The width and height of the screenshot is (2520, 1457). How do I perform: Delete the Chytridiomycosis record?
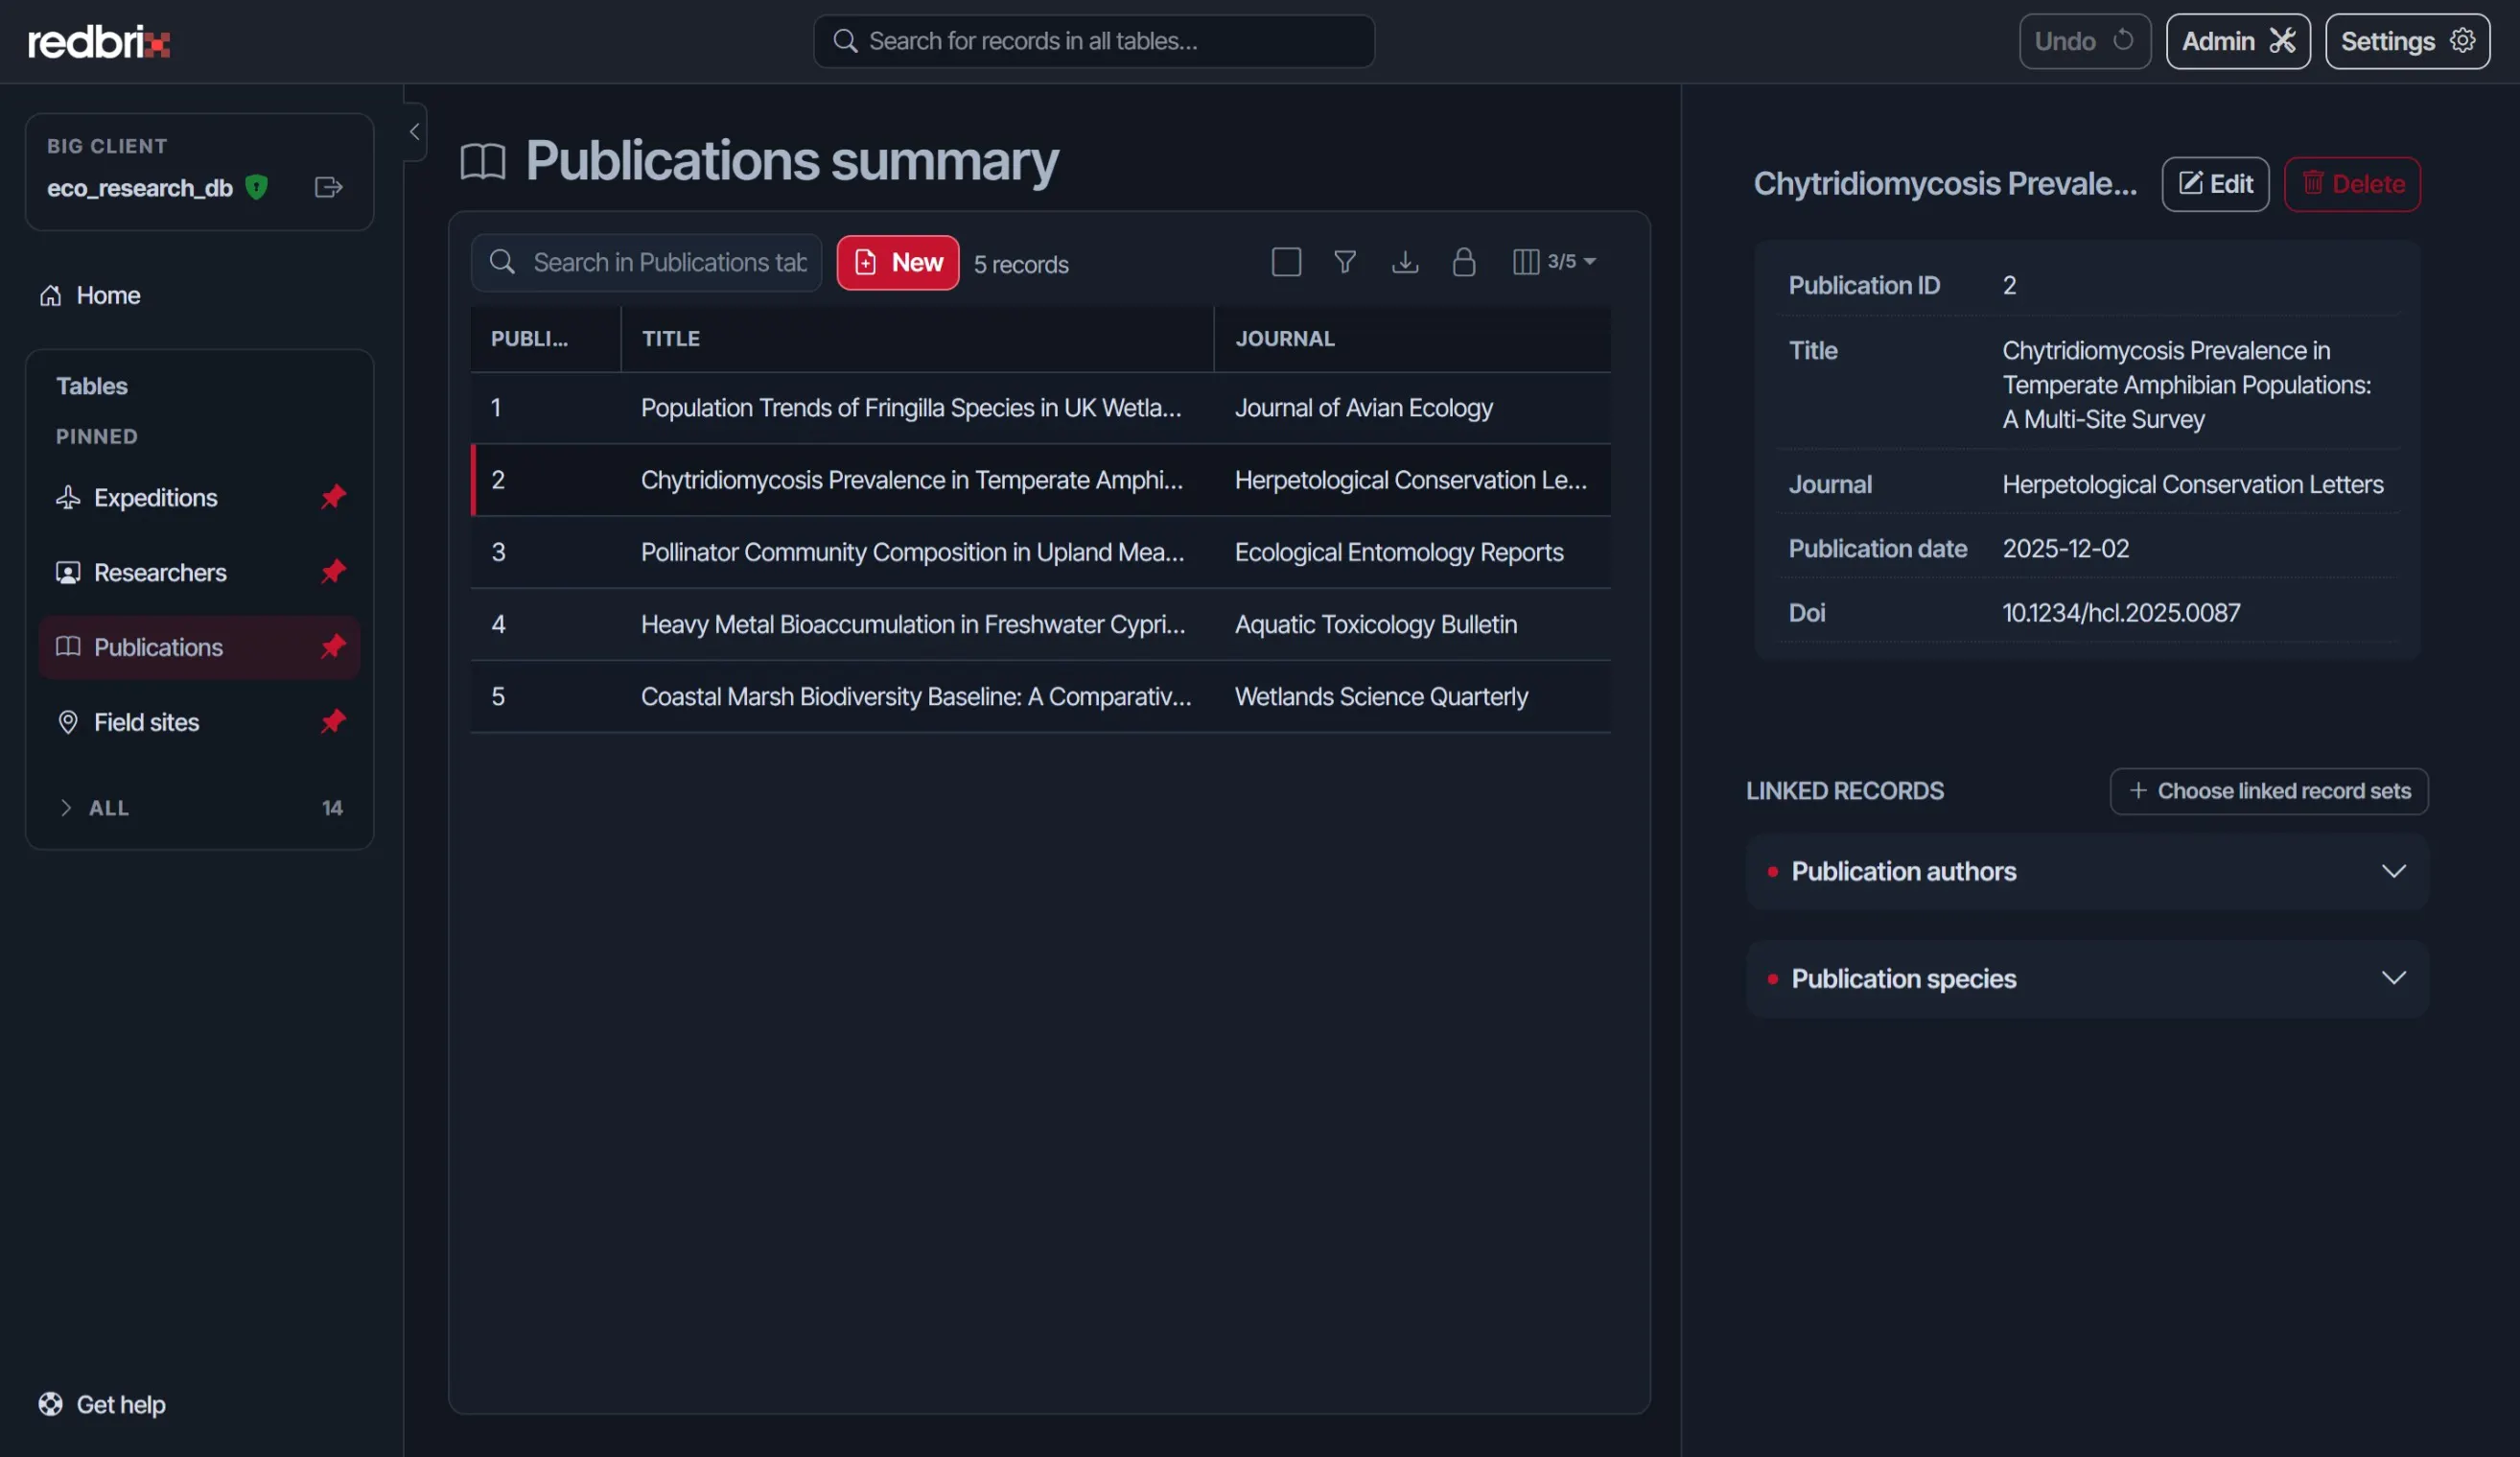[x=2352, y=184]
